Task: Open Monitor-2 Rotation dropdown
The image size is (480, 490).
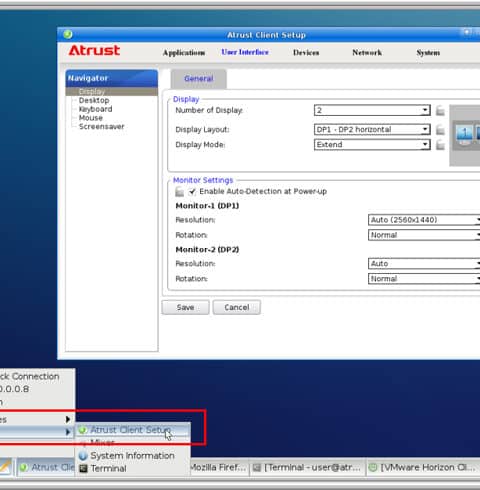Action: (x=424, y=279)
